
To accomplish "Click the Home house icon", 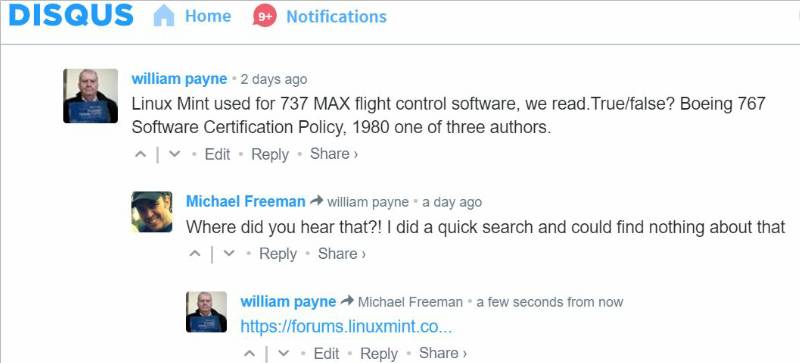I will 164,16.
